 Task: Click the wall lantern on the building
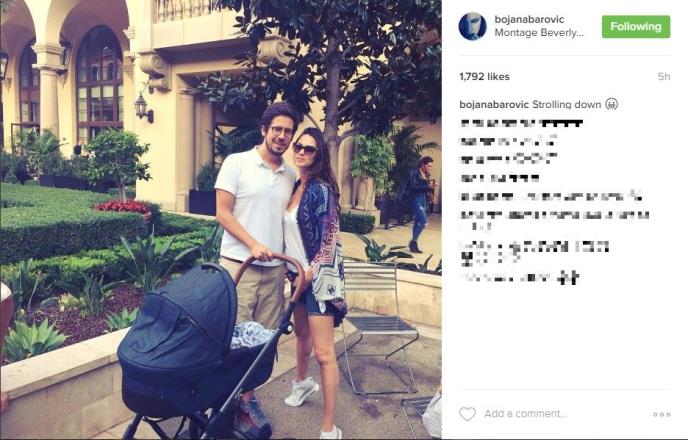pos(143,107)
